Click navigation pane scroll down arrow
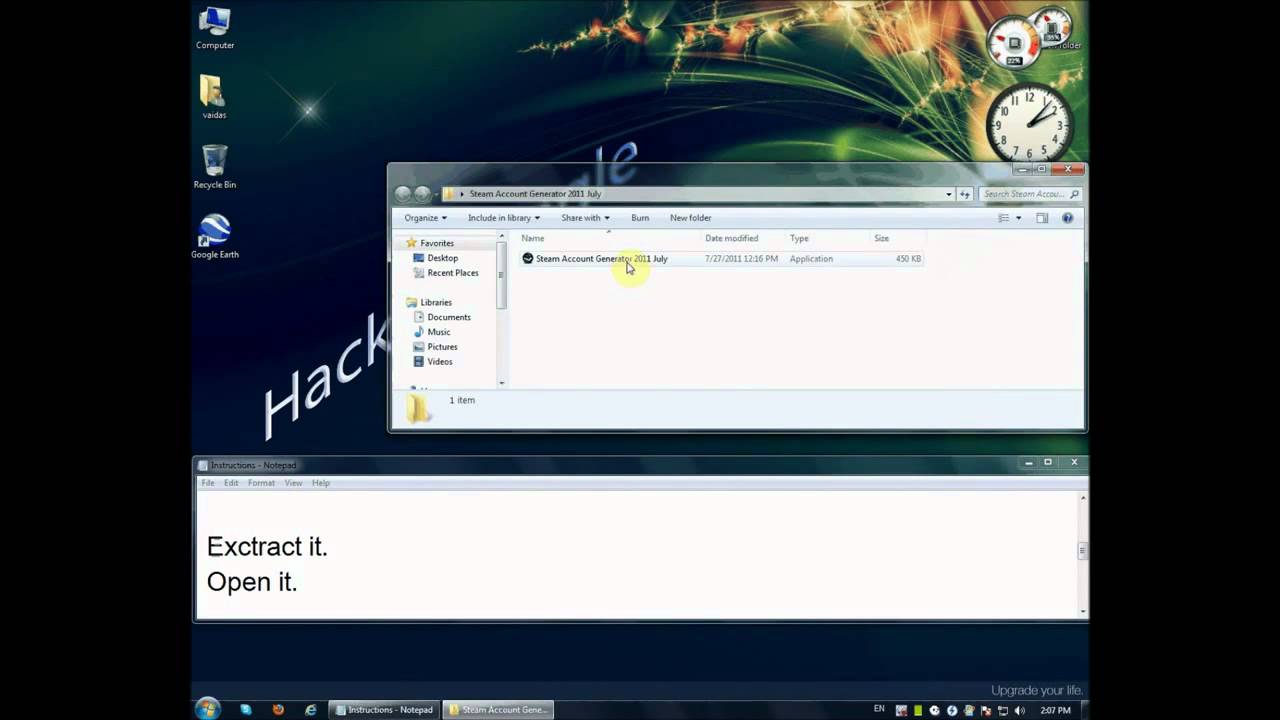This screenshot has height=720, width=1280. (x=502, y=382)
